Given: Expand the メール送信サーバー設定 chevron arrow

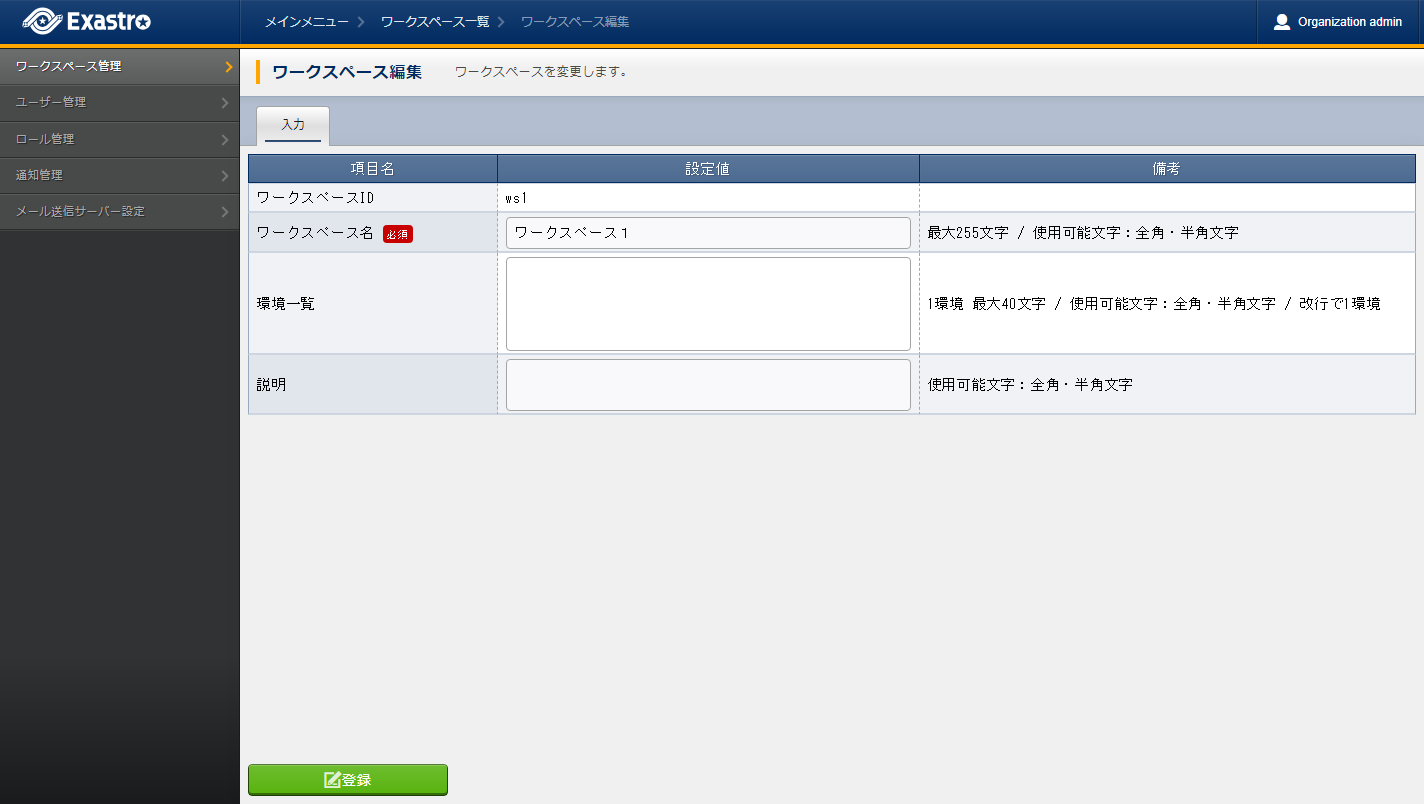Looking at the screenshot, I should coord(225,212).
